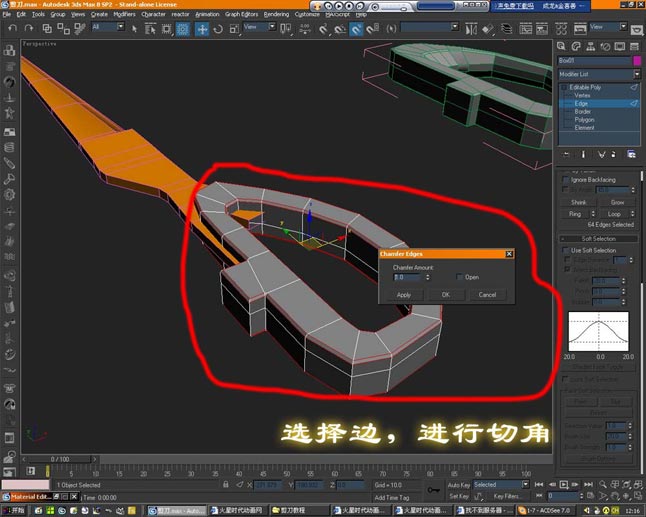Image resolution: width=646 pixels, height=517 pixels.
Task: Open the Animation menu
Action: (207, 14)
